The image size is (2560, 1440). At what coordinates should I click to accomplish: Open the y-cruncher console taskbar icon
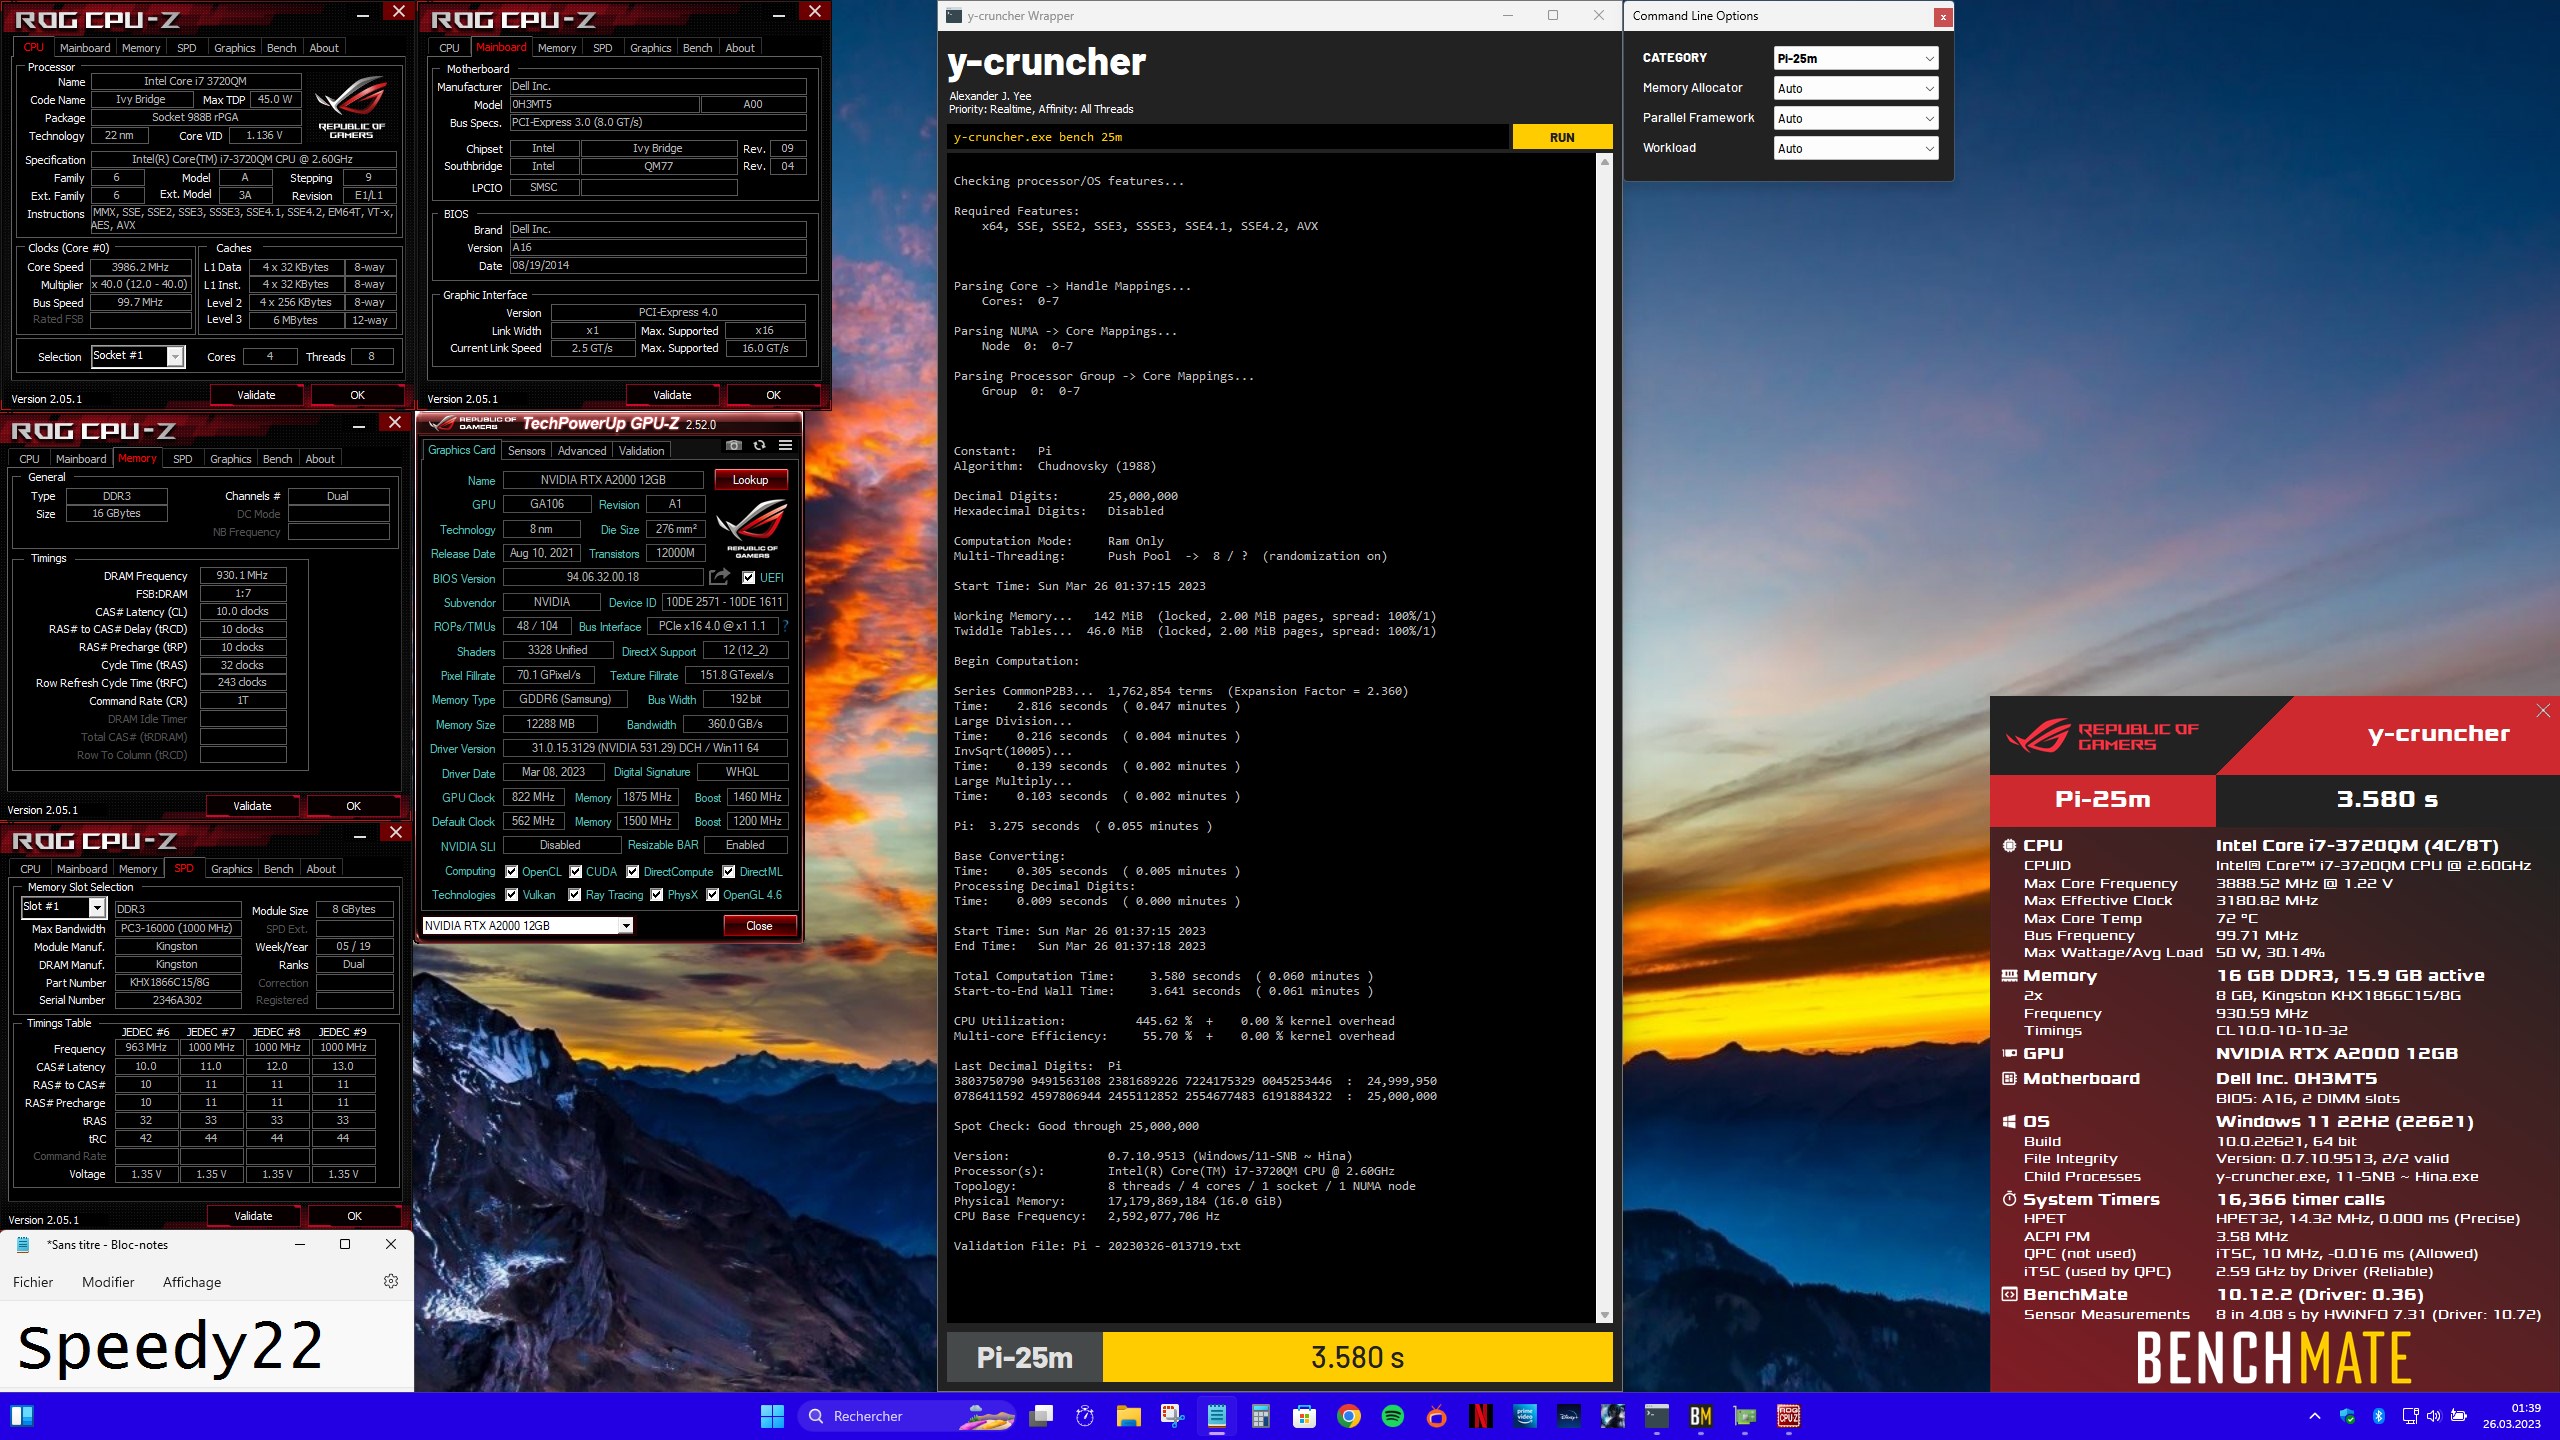pos(1657,1416)
